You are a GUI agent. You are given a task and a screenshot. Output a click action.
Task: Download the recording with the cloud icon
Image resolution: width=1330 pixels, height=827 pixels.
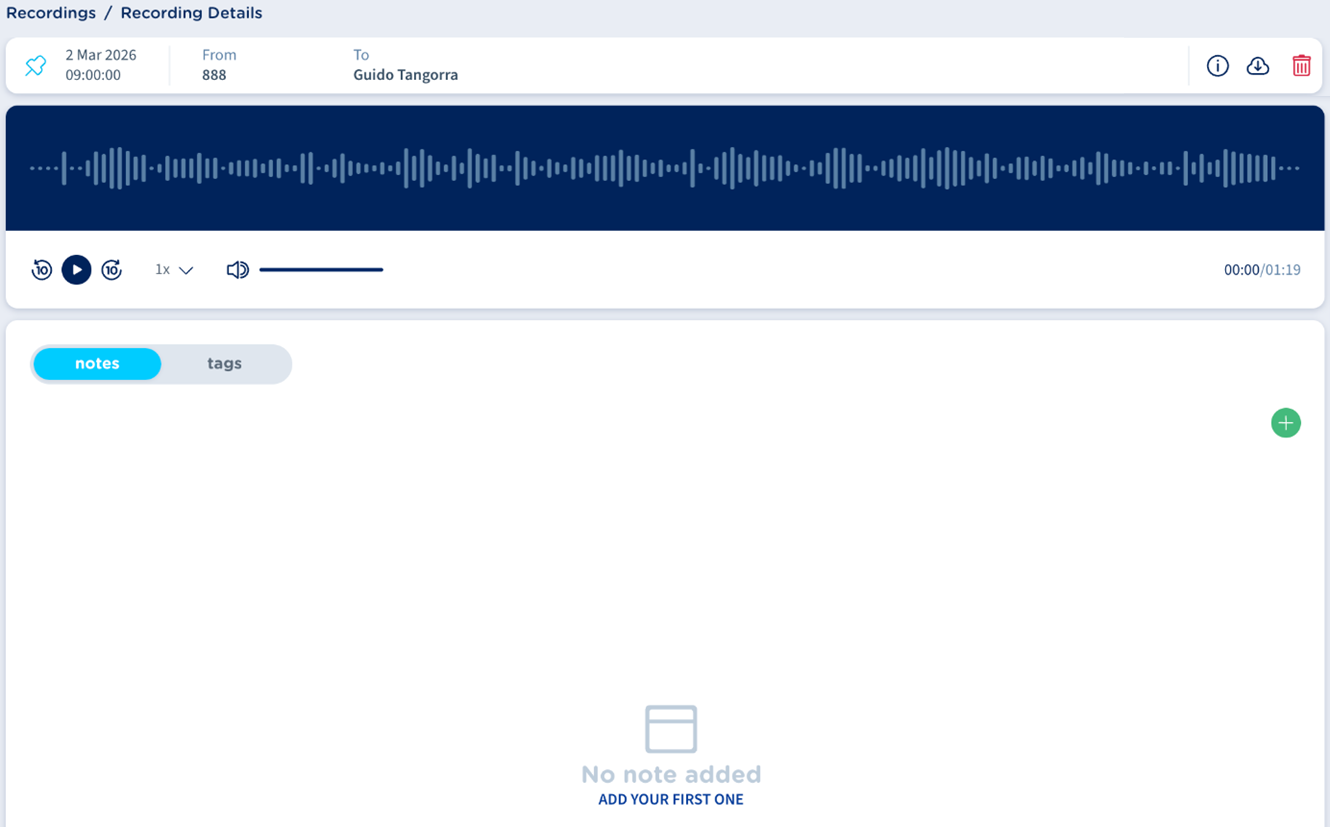(1258, 66)
